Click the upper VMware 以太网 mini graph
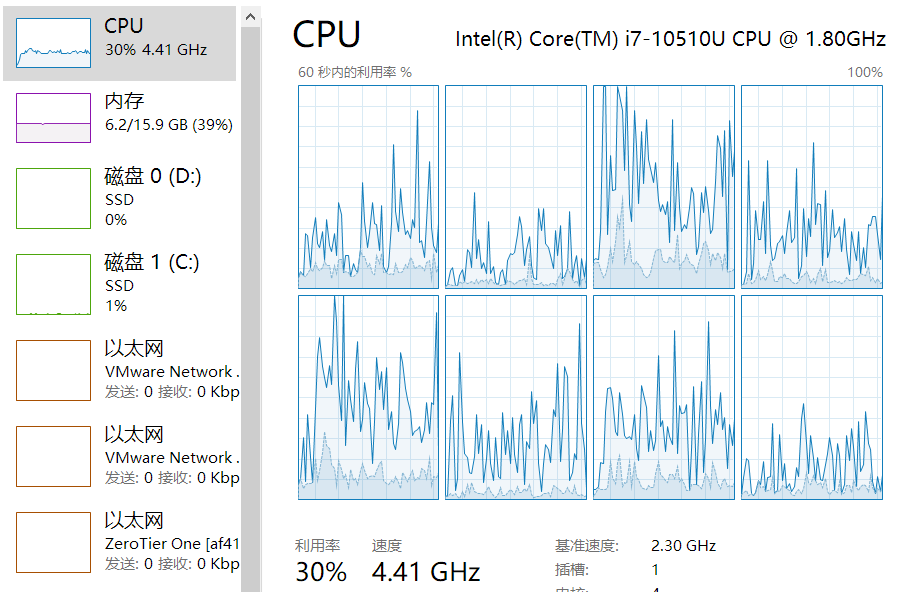The height and width of the screenshot is (592, 899). point(53,370)
